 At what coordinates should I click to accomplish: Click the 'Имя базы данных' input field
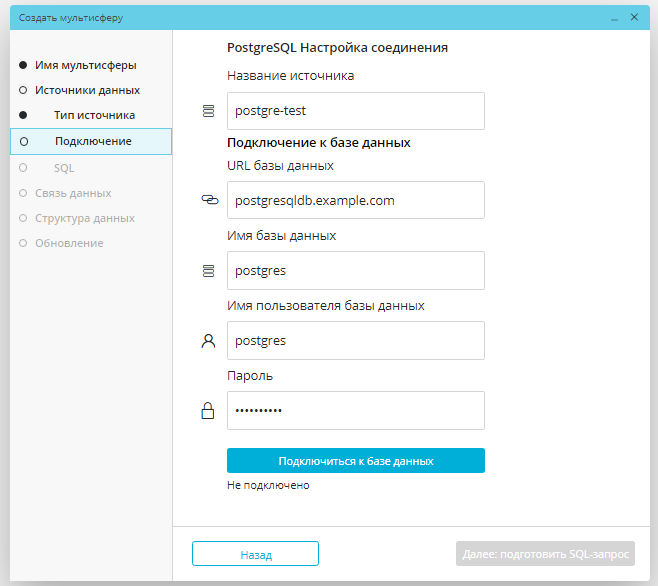point(356,270)
